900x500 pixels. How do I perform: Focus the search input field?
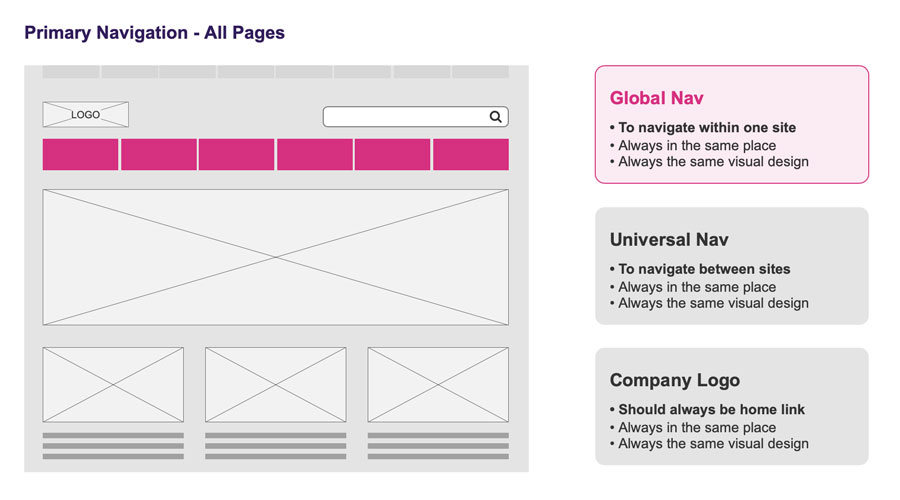pos(405,117)
